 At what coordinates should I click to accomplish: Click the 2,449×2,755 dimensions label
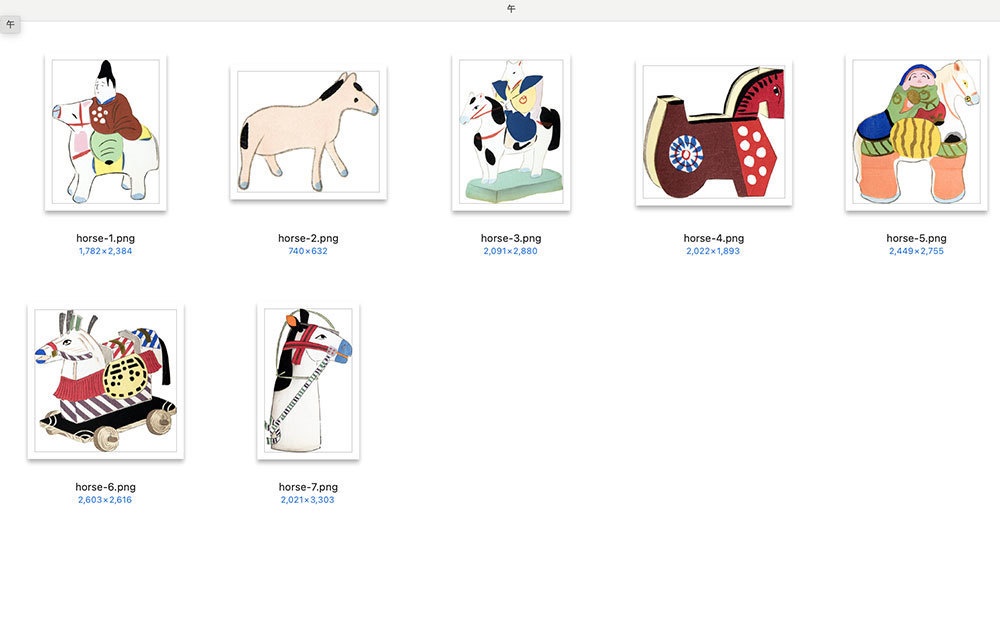(x=916, y=251)
